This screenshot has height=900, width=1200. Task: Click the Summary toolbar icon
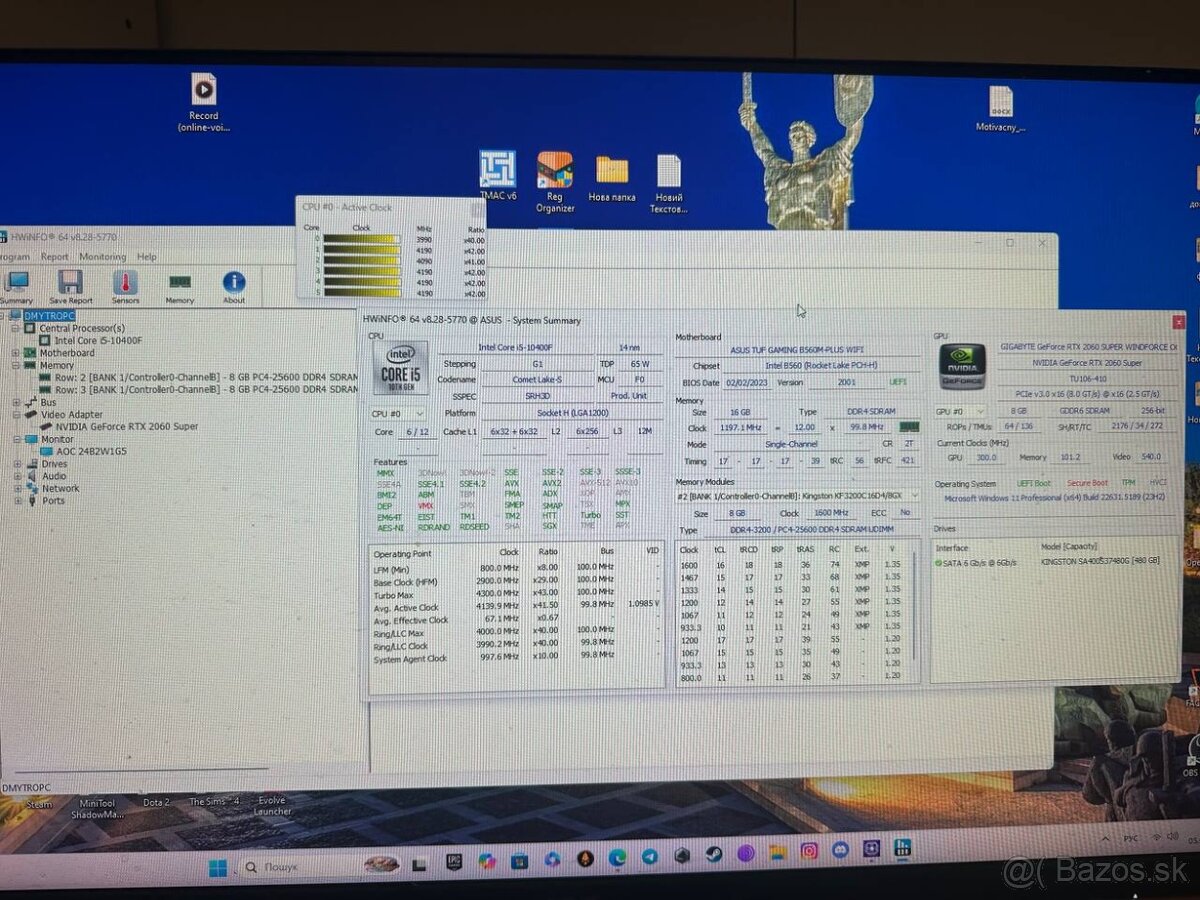(x=16, y=286)
